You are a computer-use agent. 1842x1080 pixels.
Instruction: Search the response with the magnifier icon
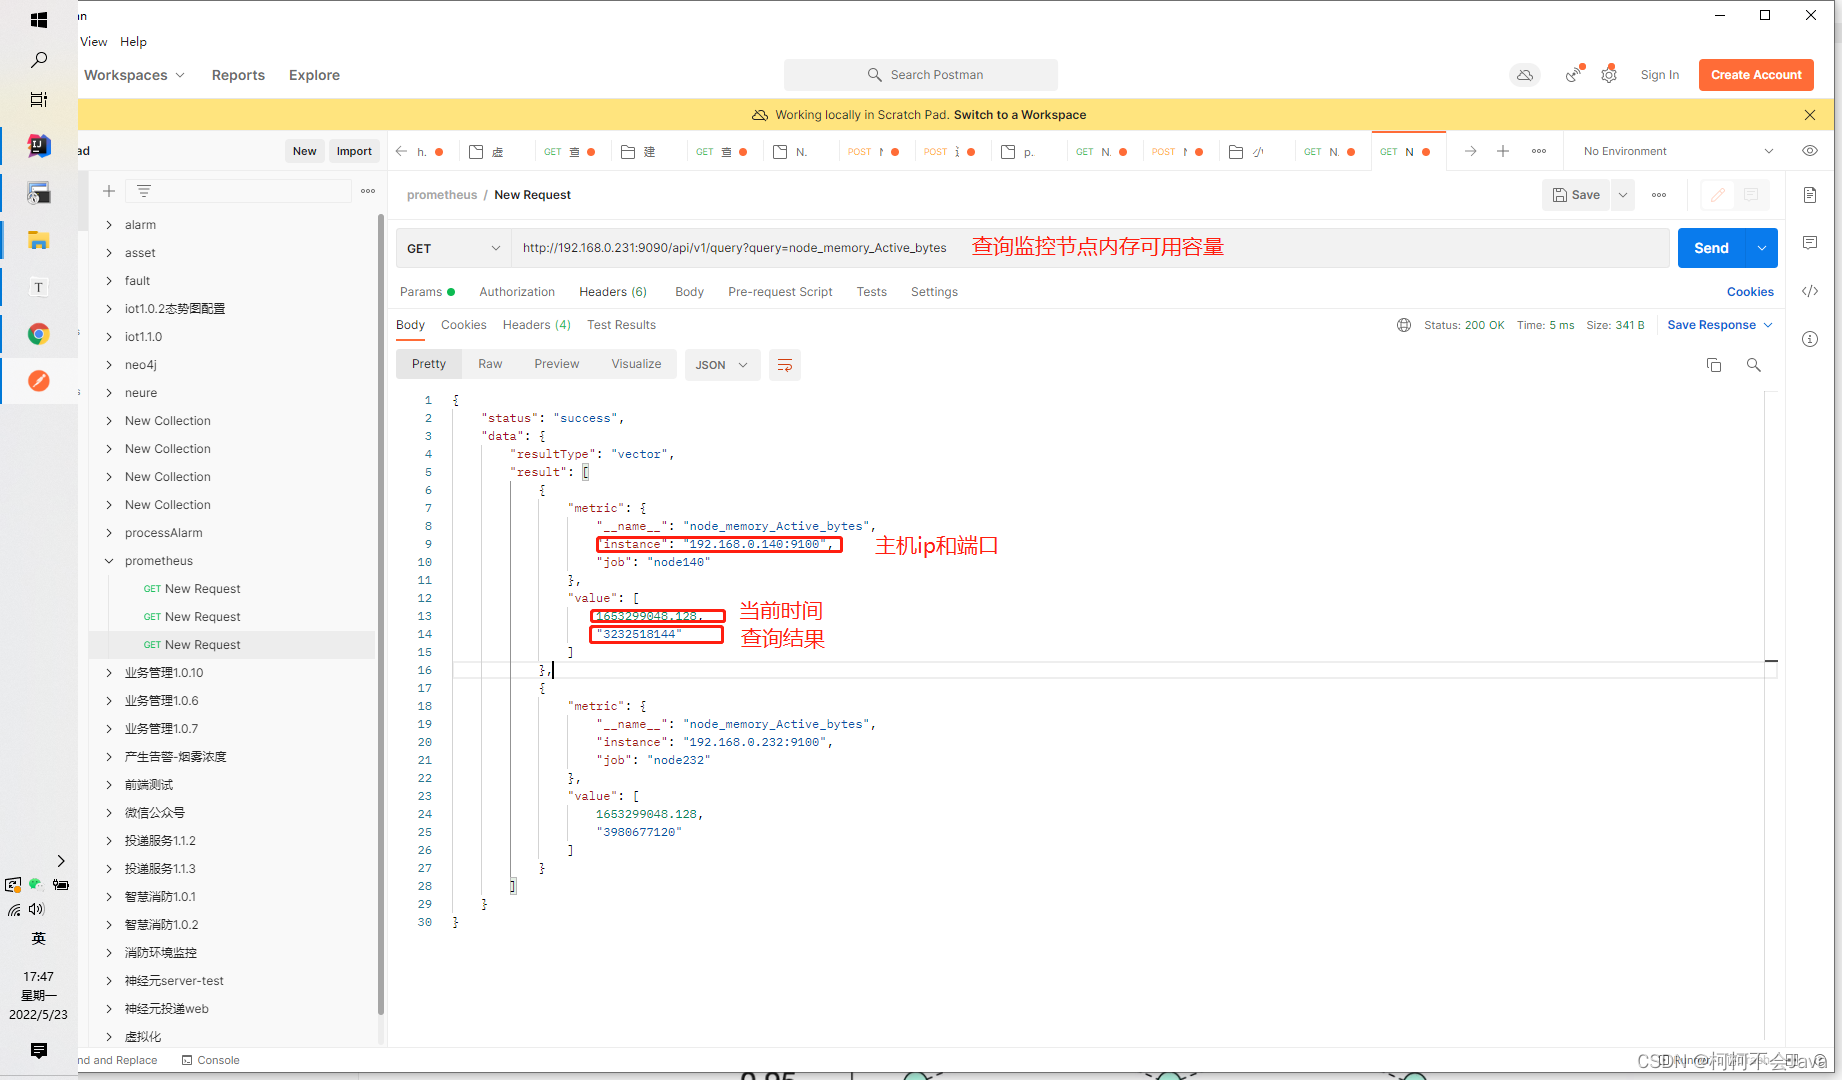pos(1754,365)
